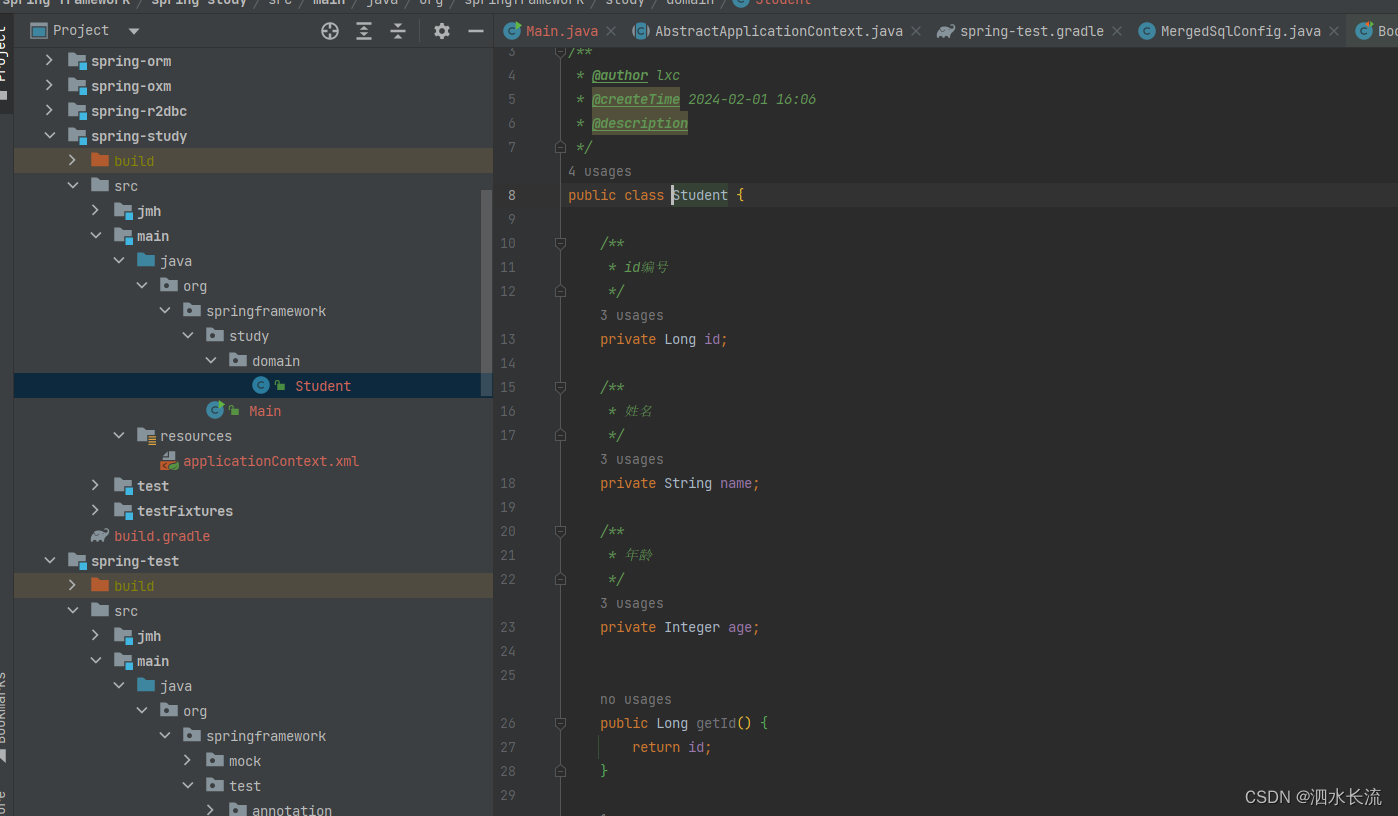Screen dimensions: 1398x816
Task: Close the spring-test.gradle tab
Action: point(1118,31)
